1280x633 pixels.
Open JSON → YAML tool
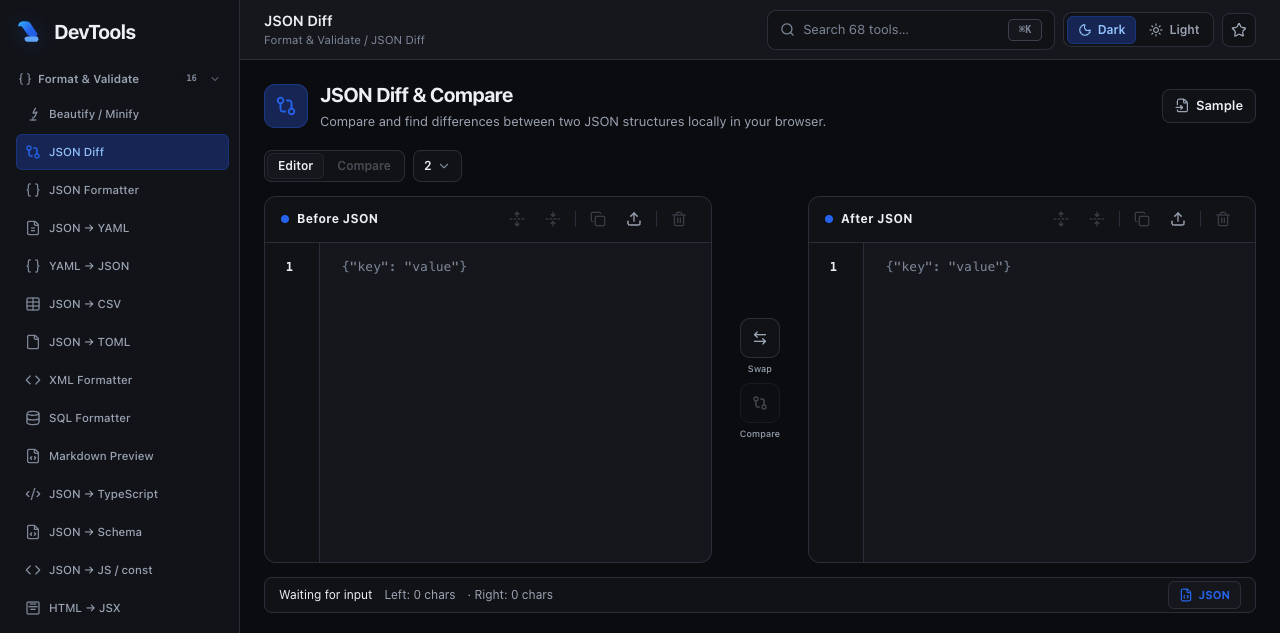(x=122, y=228)
